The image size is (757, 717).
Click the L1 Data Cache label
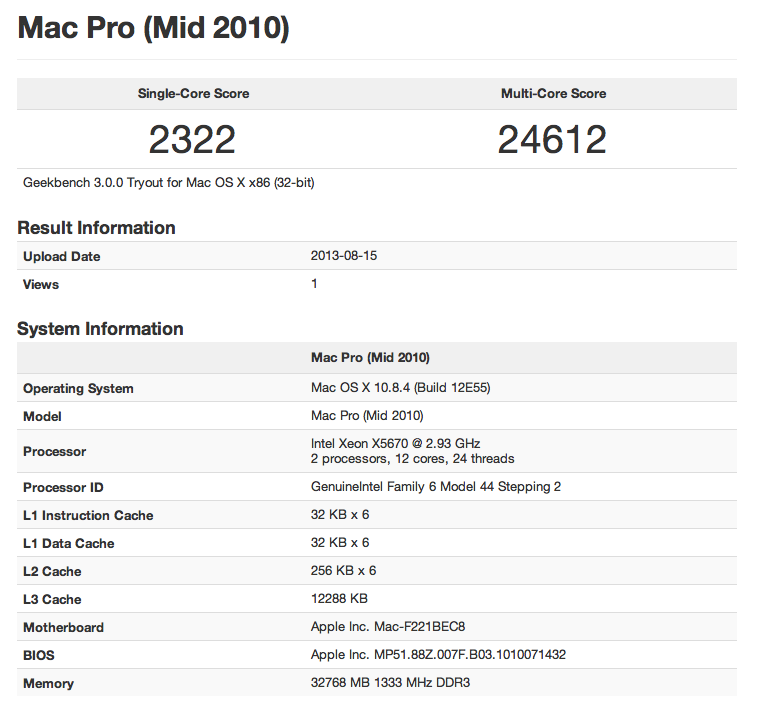point(69,544)
